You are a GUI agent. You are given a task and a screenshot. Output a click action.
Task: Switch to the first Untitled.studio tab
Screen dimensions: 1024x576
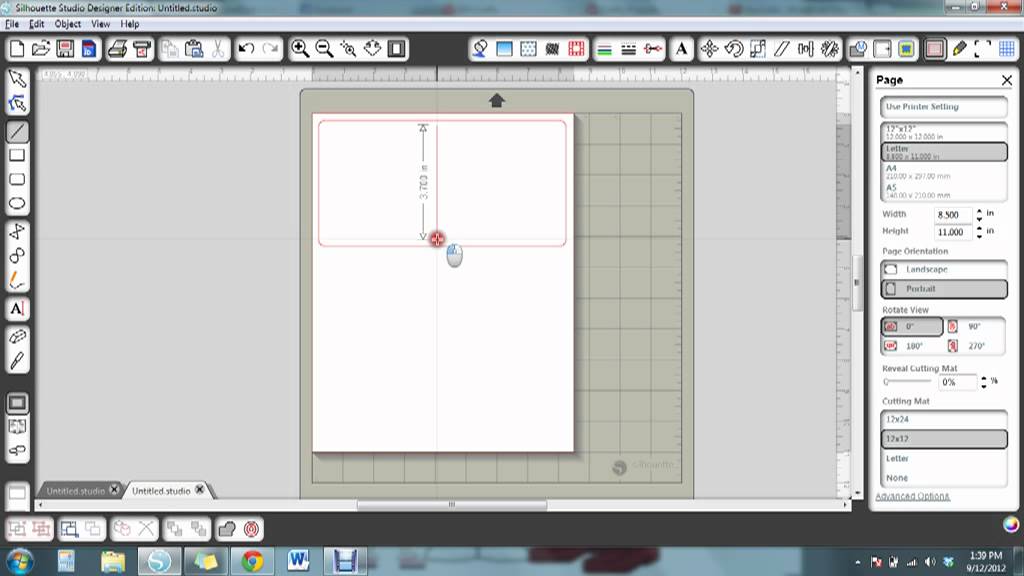[x=75, y=490]
